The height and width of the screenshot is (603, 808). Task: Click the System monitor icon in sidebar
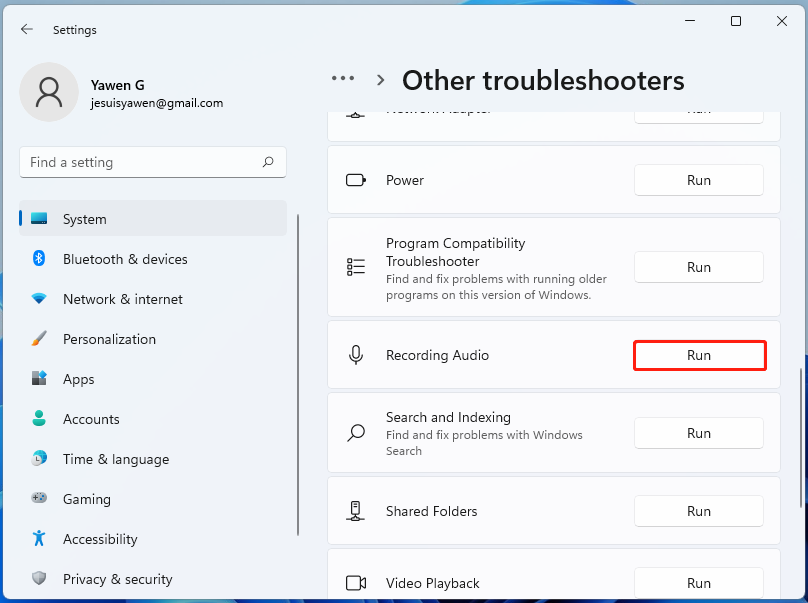click(x=39, y=219)
